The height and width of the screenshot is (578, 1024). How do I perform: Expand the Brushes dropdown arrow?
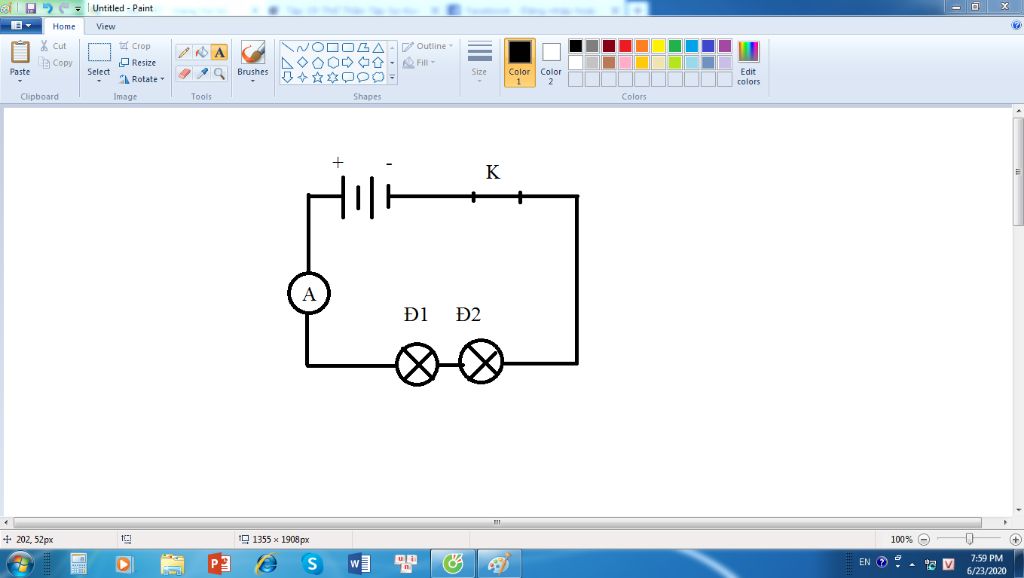tap(253, 81)
